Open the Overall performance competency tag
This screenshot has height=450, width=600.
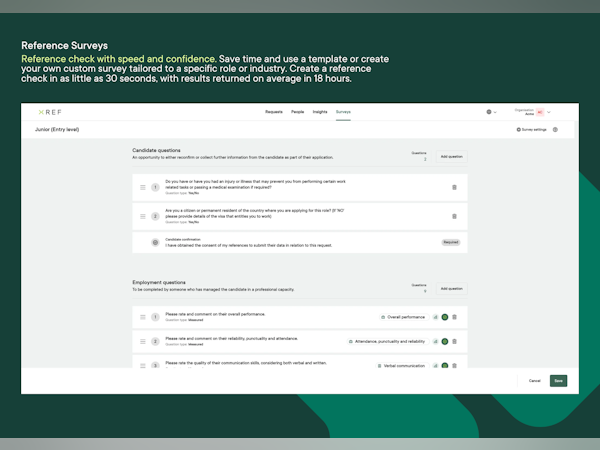tap(404, 317)
